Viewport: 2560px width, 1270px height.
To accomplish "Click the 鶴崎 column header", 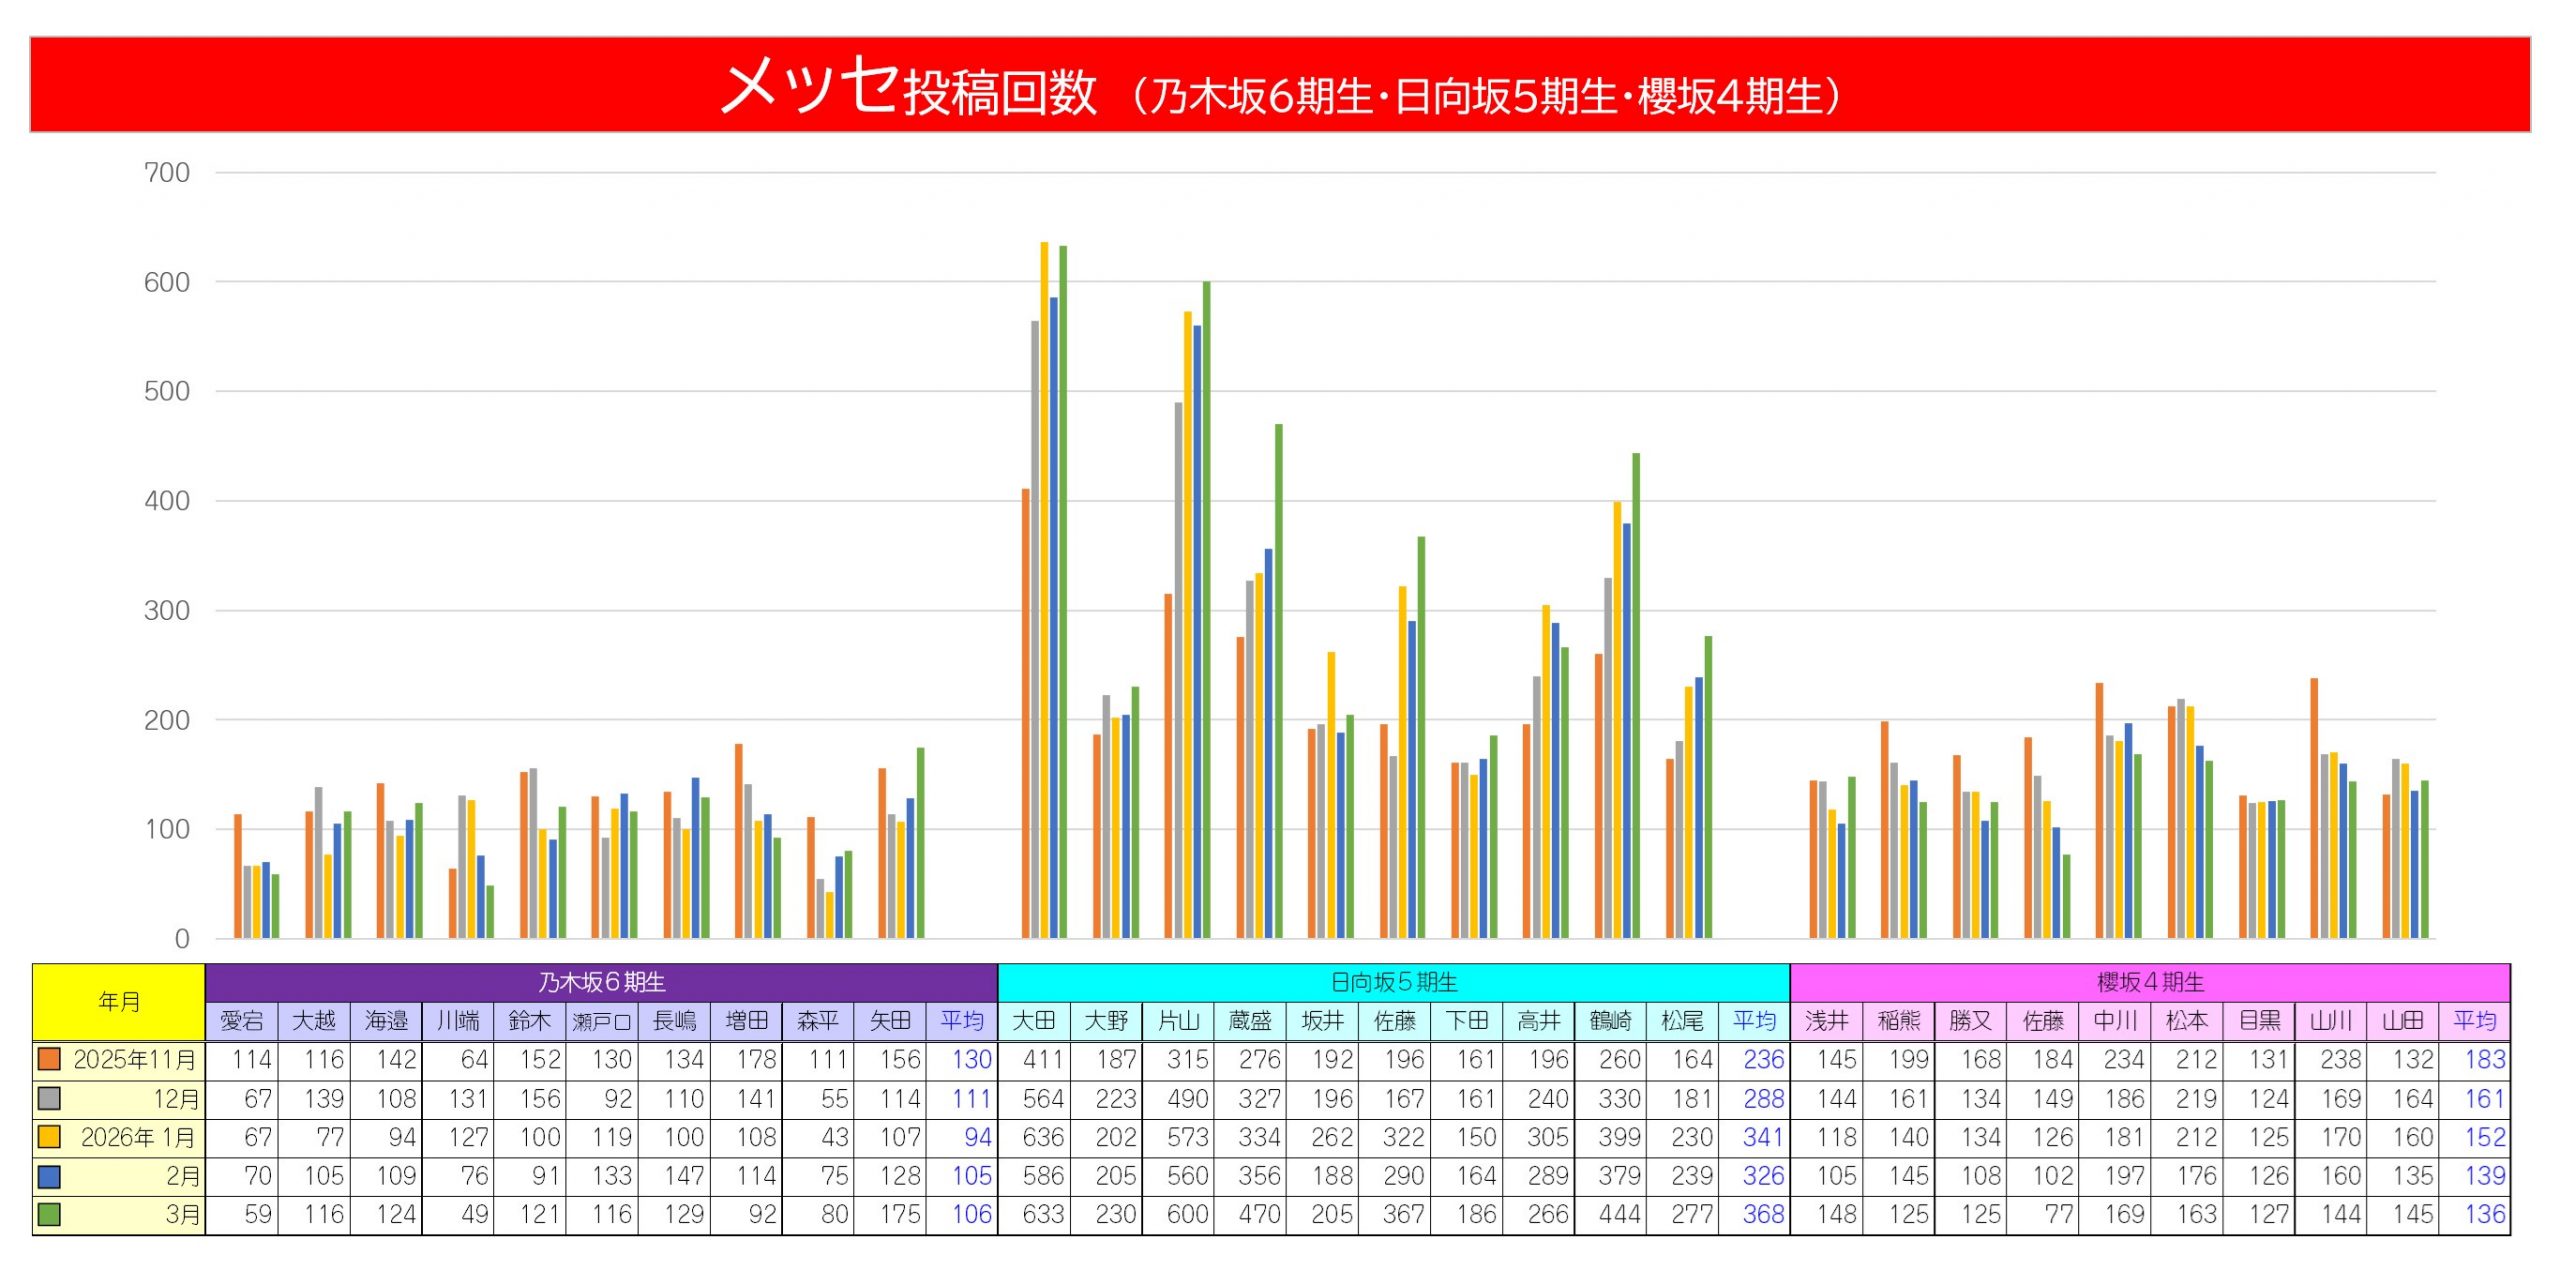I will click(1610, 1021).
